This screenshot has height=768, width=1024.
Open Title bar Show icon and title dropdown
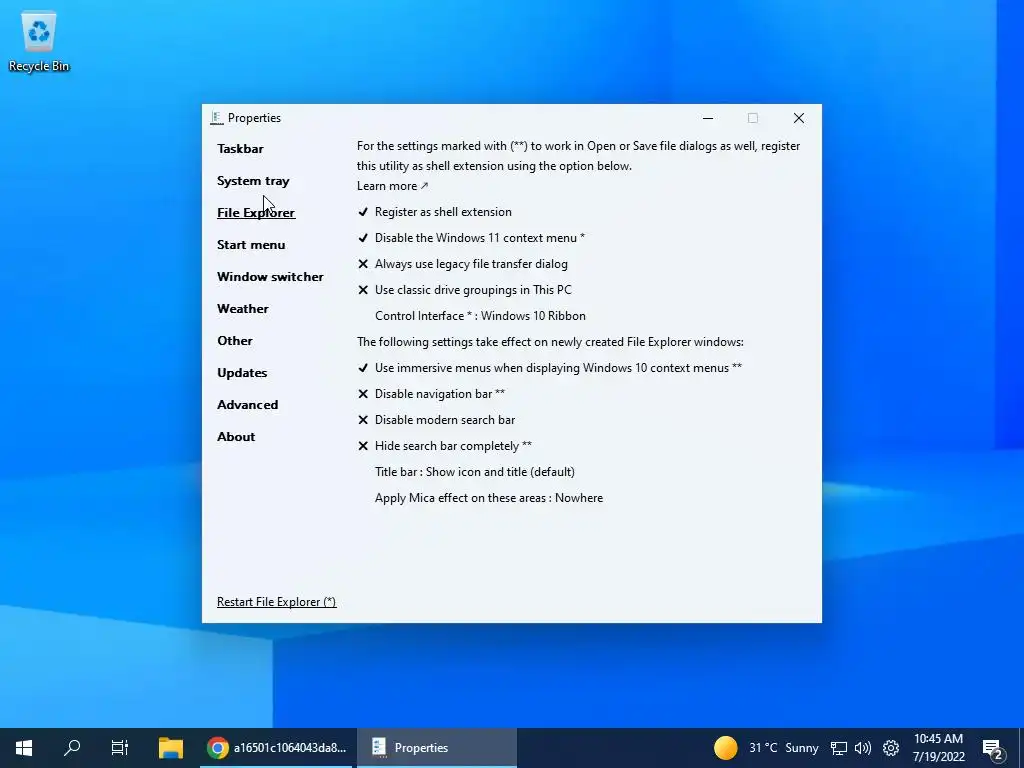click(475, 472)
